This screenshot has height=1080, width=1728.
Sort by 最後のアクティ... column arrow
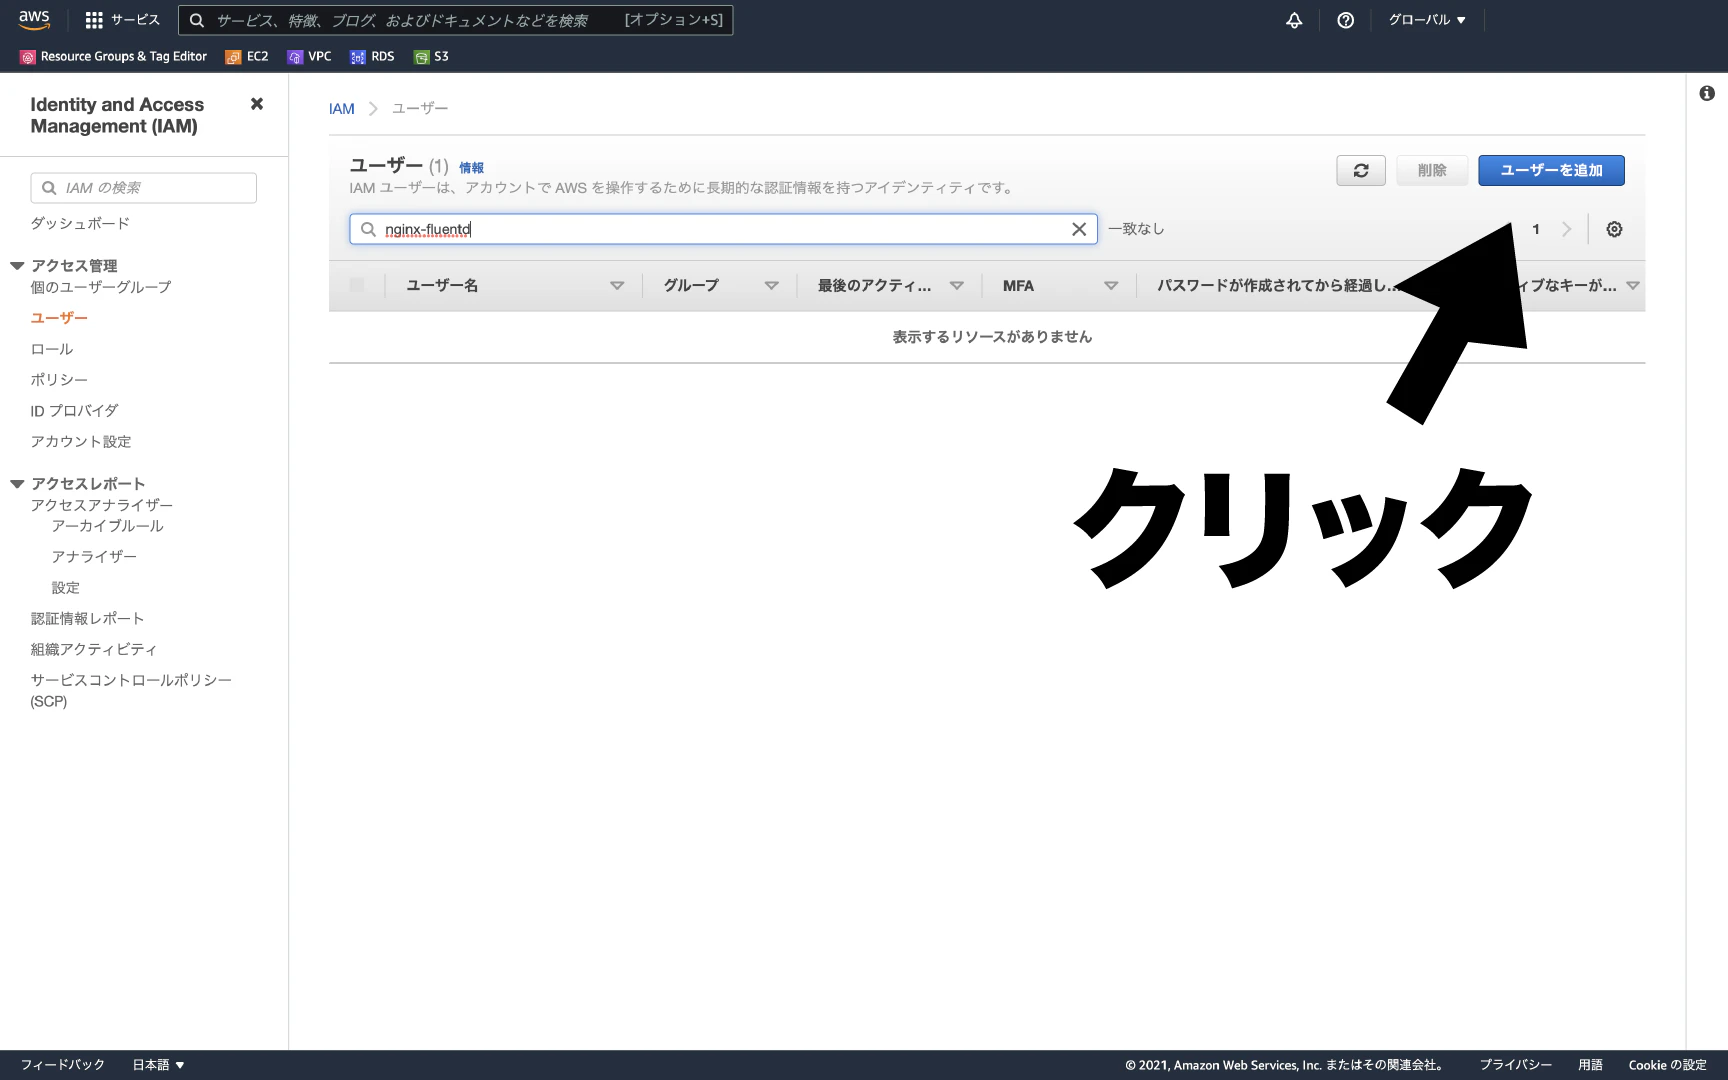957,286
